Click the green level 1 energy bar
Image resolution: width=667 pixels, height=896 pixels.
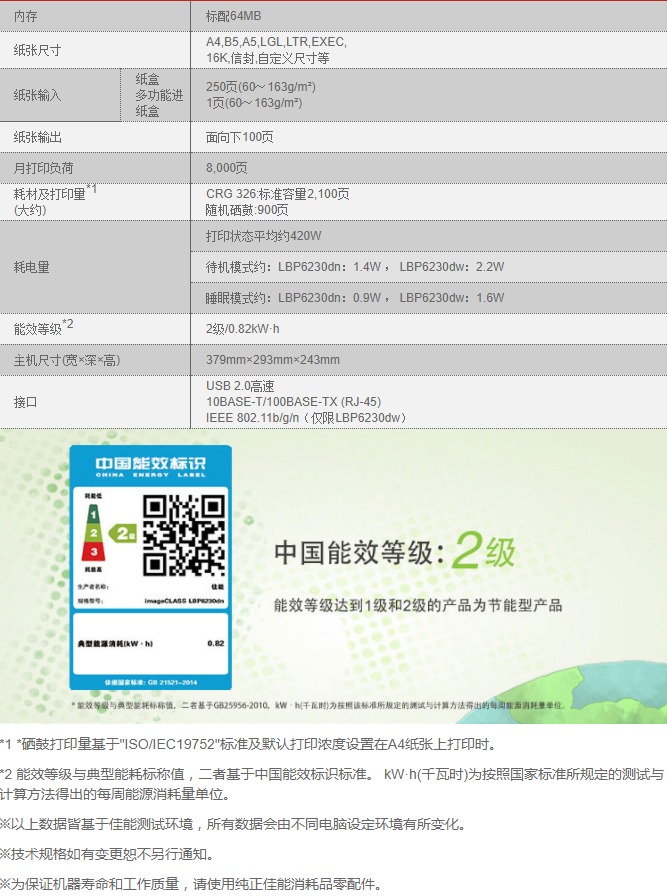click(94, 514)
